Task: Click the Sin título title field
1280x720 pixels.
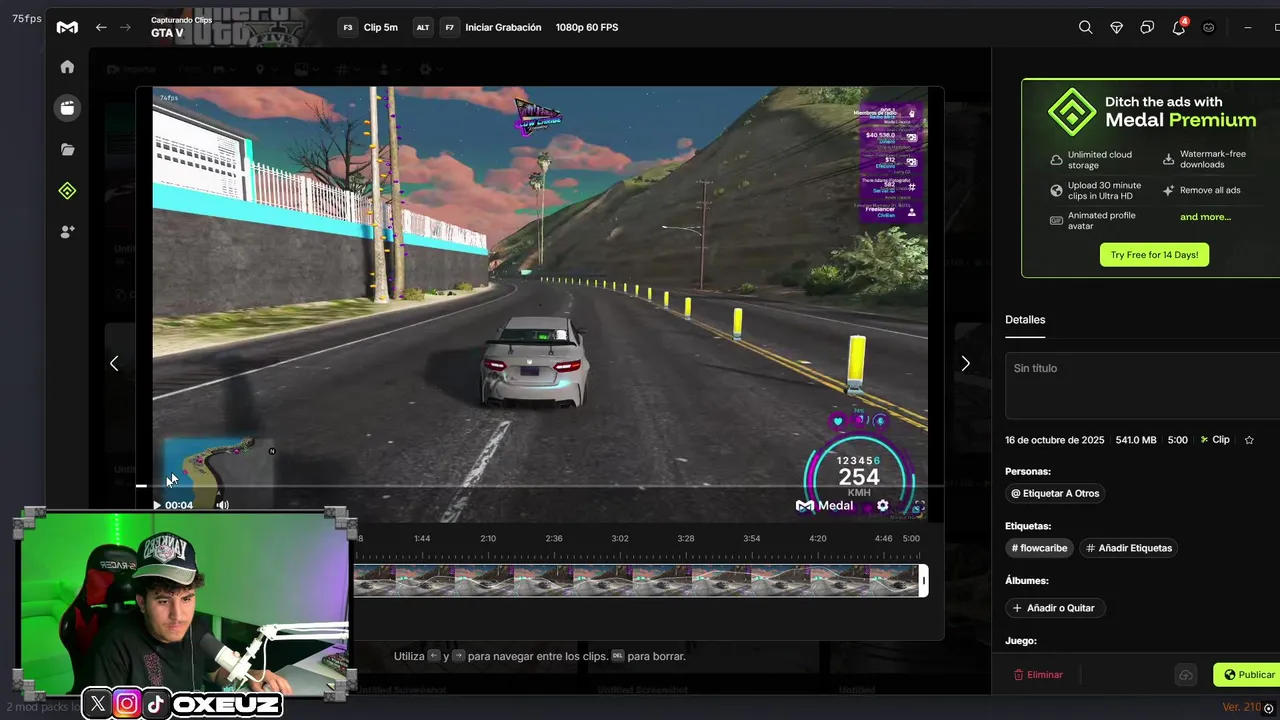Action: click(x=1142, y=385)
